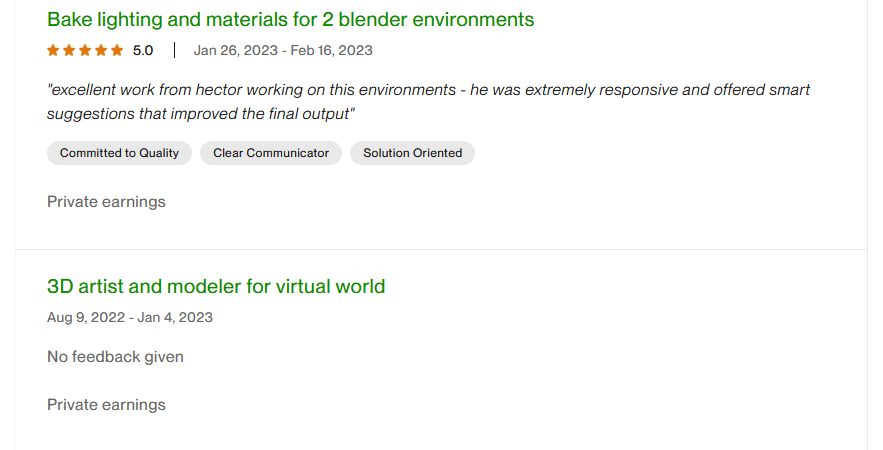Viewport: 883px width, 450px height.
Task: Click the Aug 9, 2022 - Jan 4, 2023 date range
Action: pos(130,317)
